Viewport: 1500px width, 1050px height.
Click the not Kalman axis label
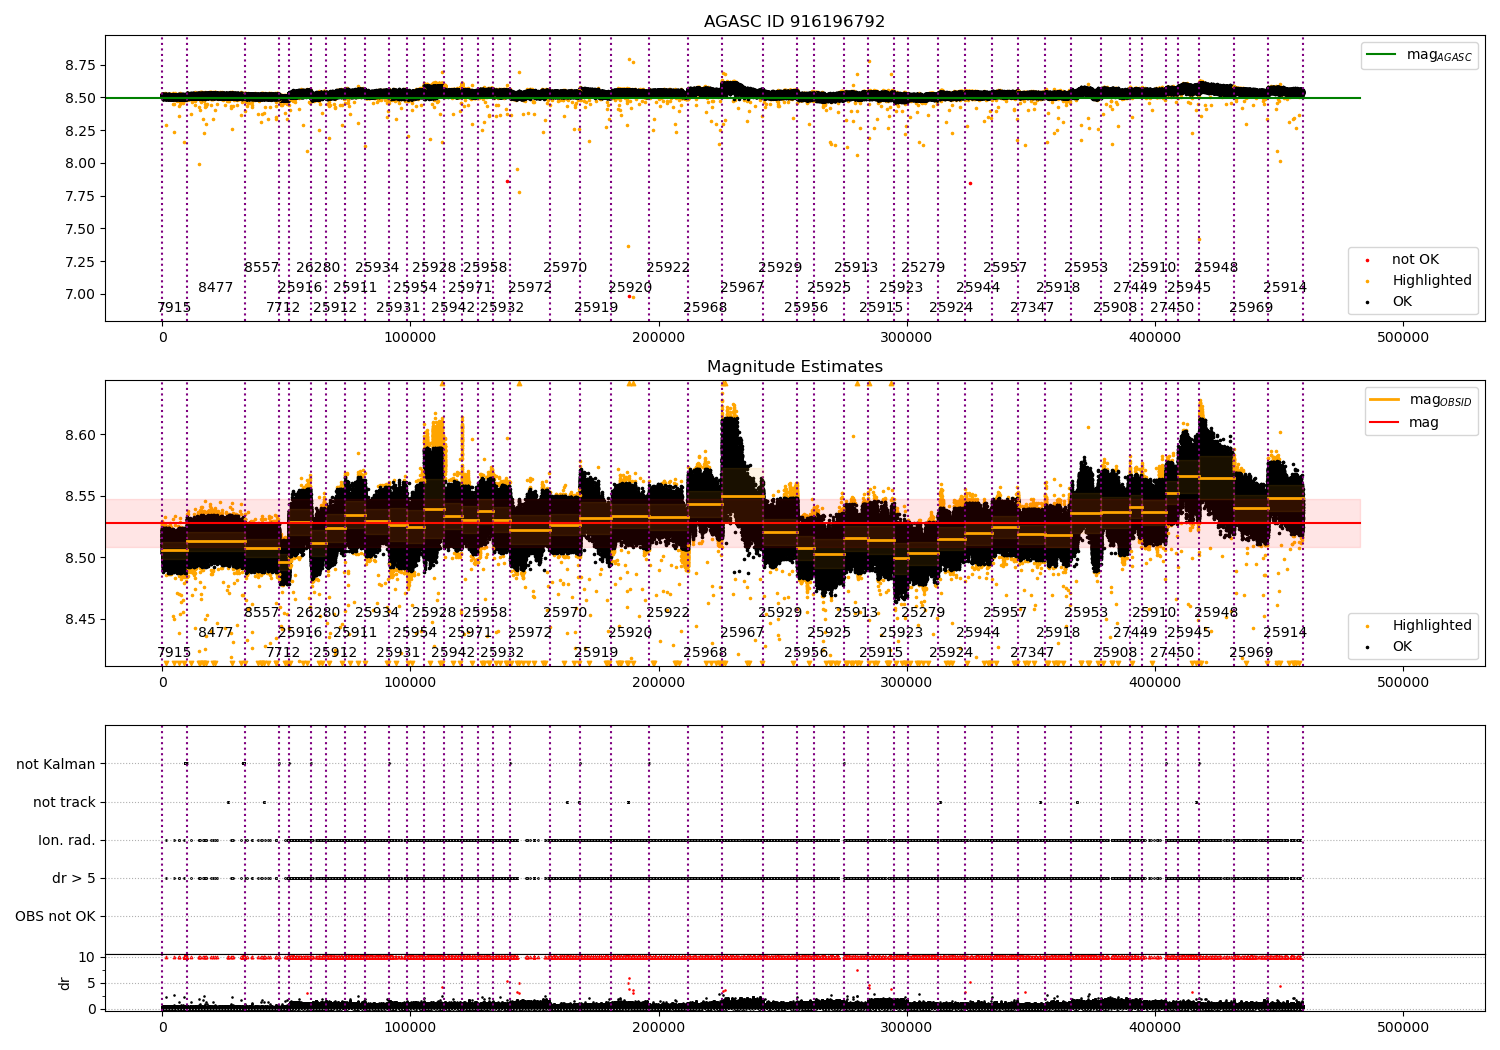(56, 764)
